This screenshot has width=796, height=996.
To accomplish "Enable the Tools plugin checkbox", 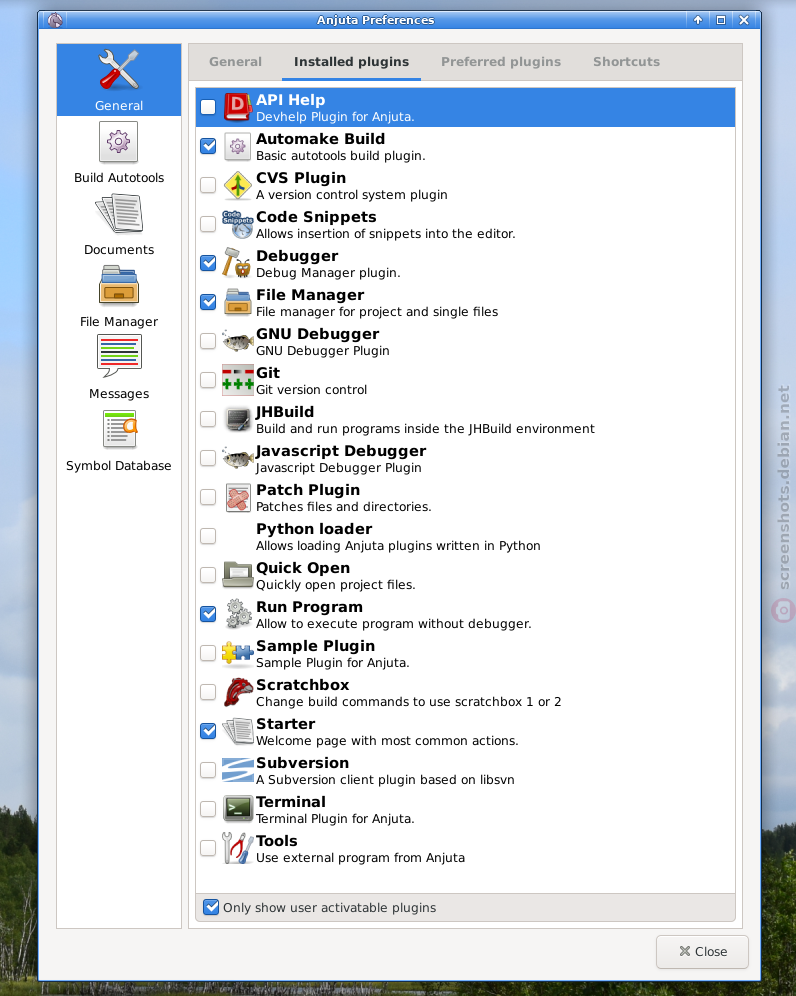I will (x=208, y=848).
